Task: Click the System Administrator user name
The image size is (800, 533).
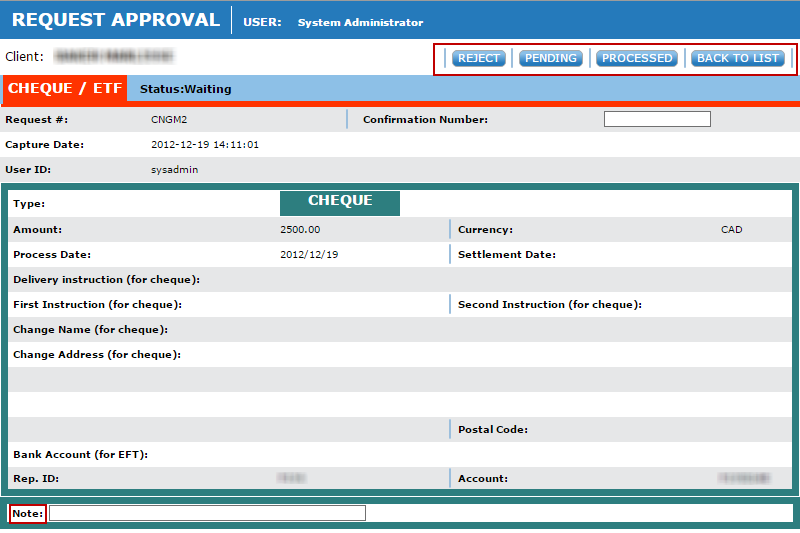Action: pos(360,22)
